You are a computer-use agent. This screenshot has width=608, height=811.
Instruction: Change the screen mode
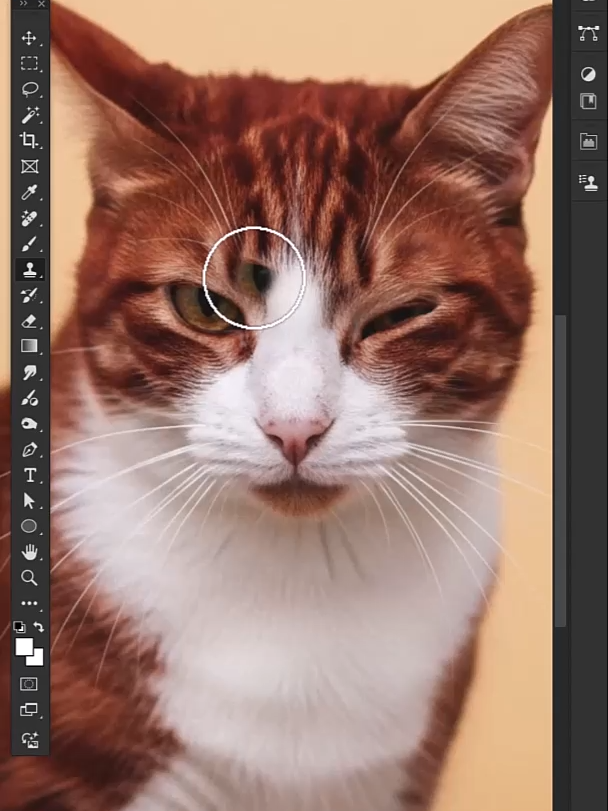pyautogui.click(x=29, y=710)
